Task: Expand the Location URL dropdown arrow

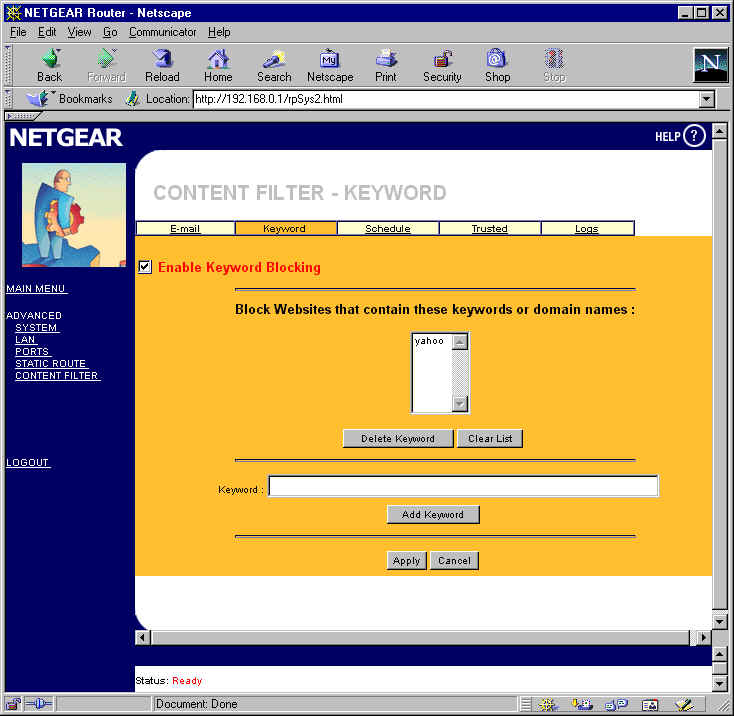Action: [x=706, y=99]
